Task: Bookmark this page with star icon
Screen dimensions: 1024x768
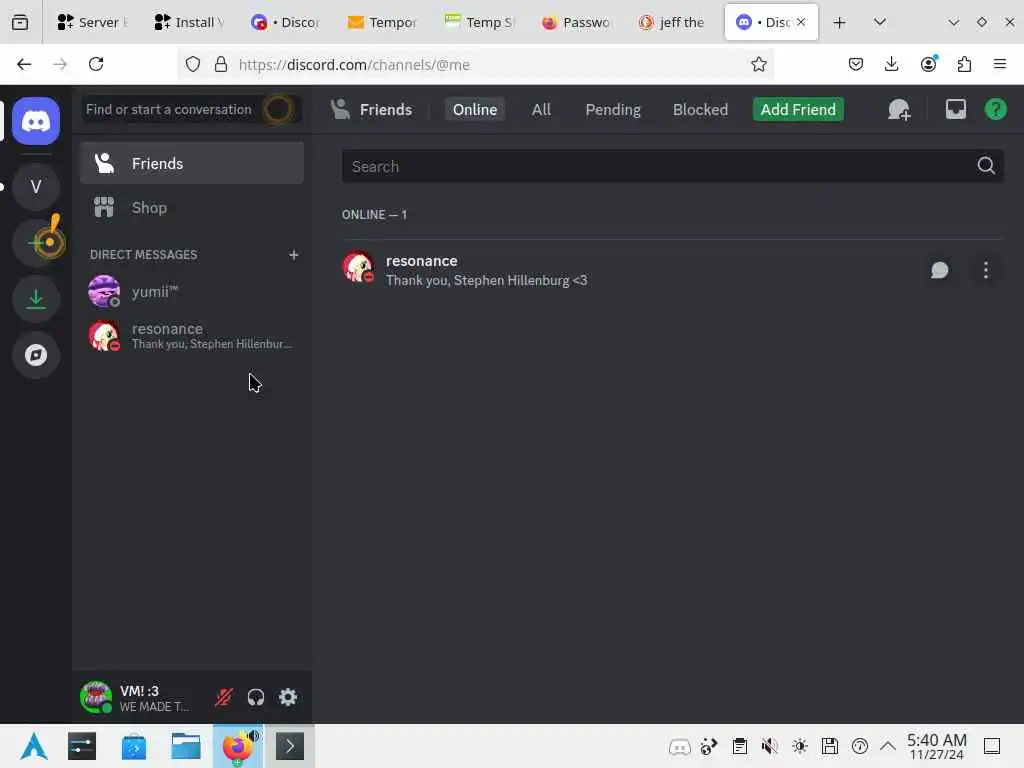Action: click(758, 64)
